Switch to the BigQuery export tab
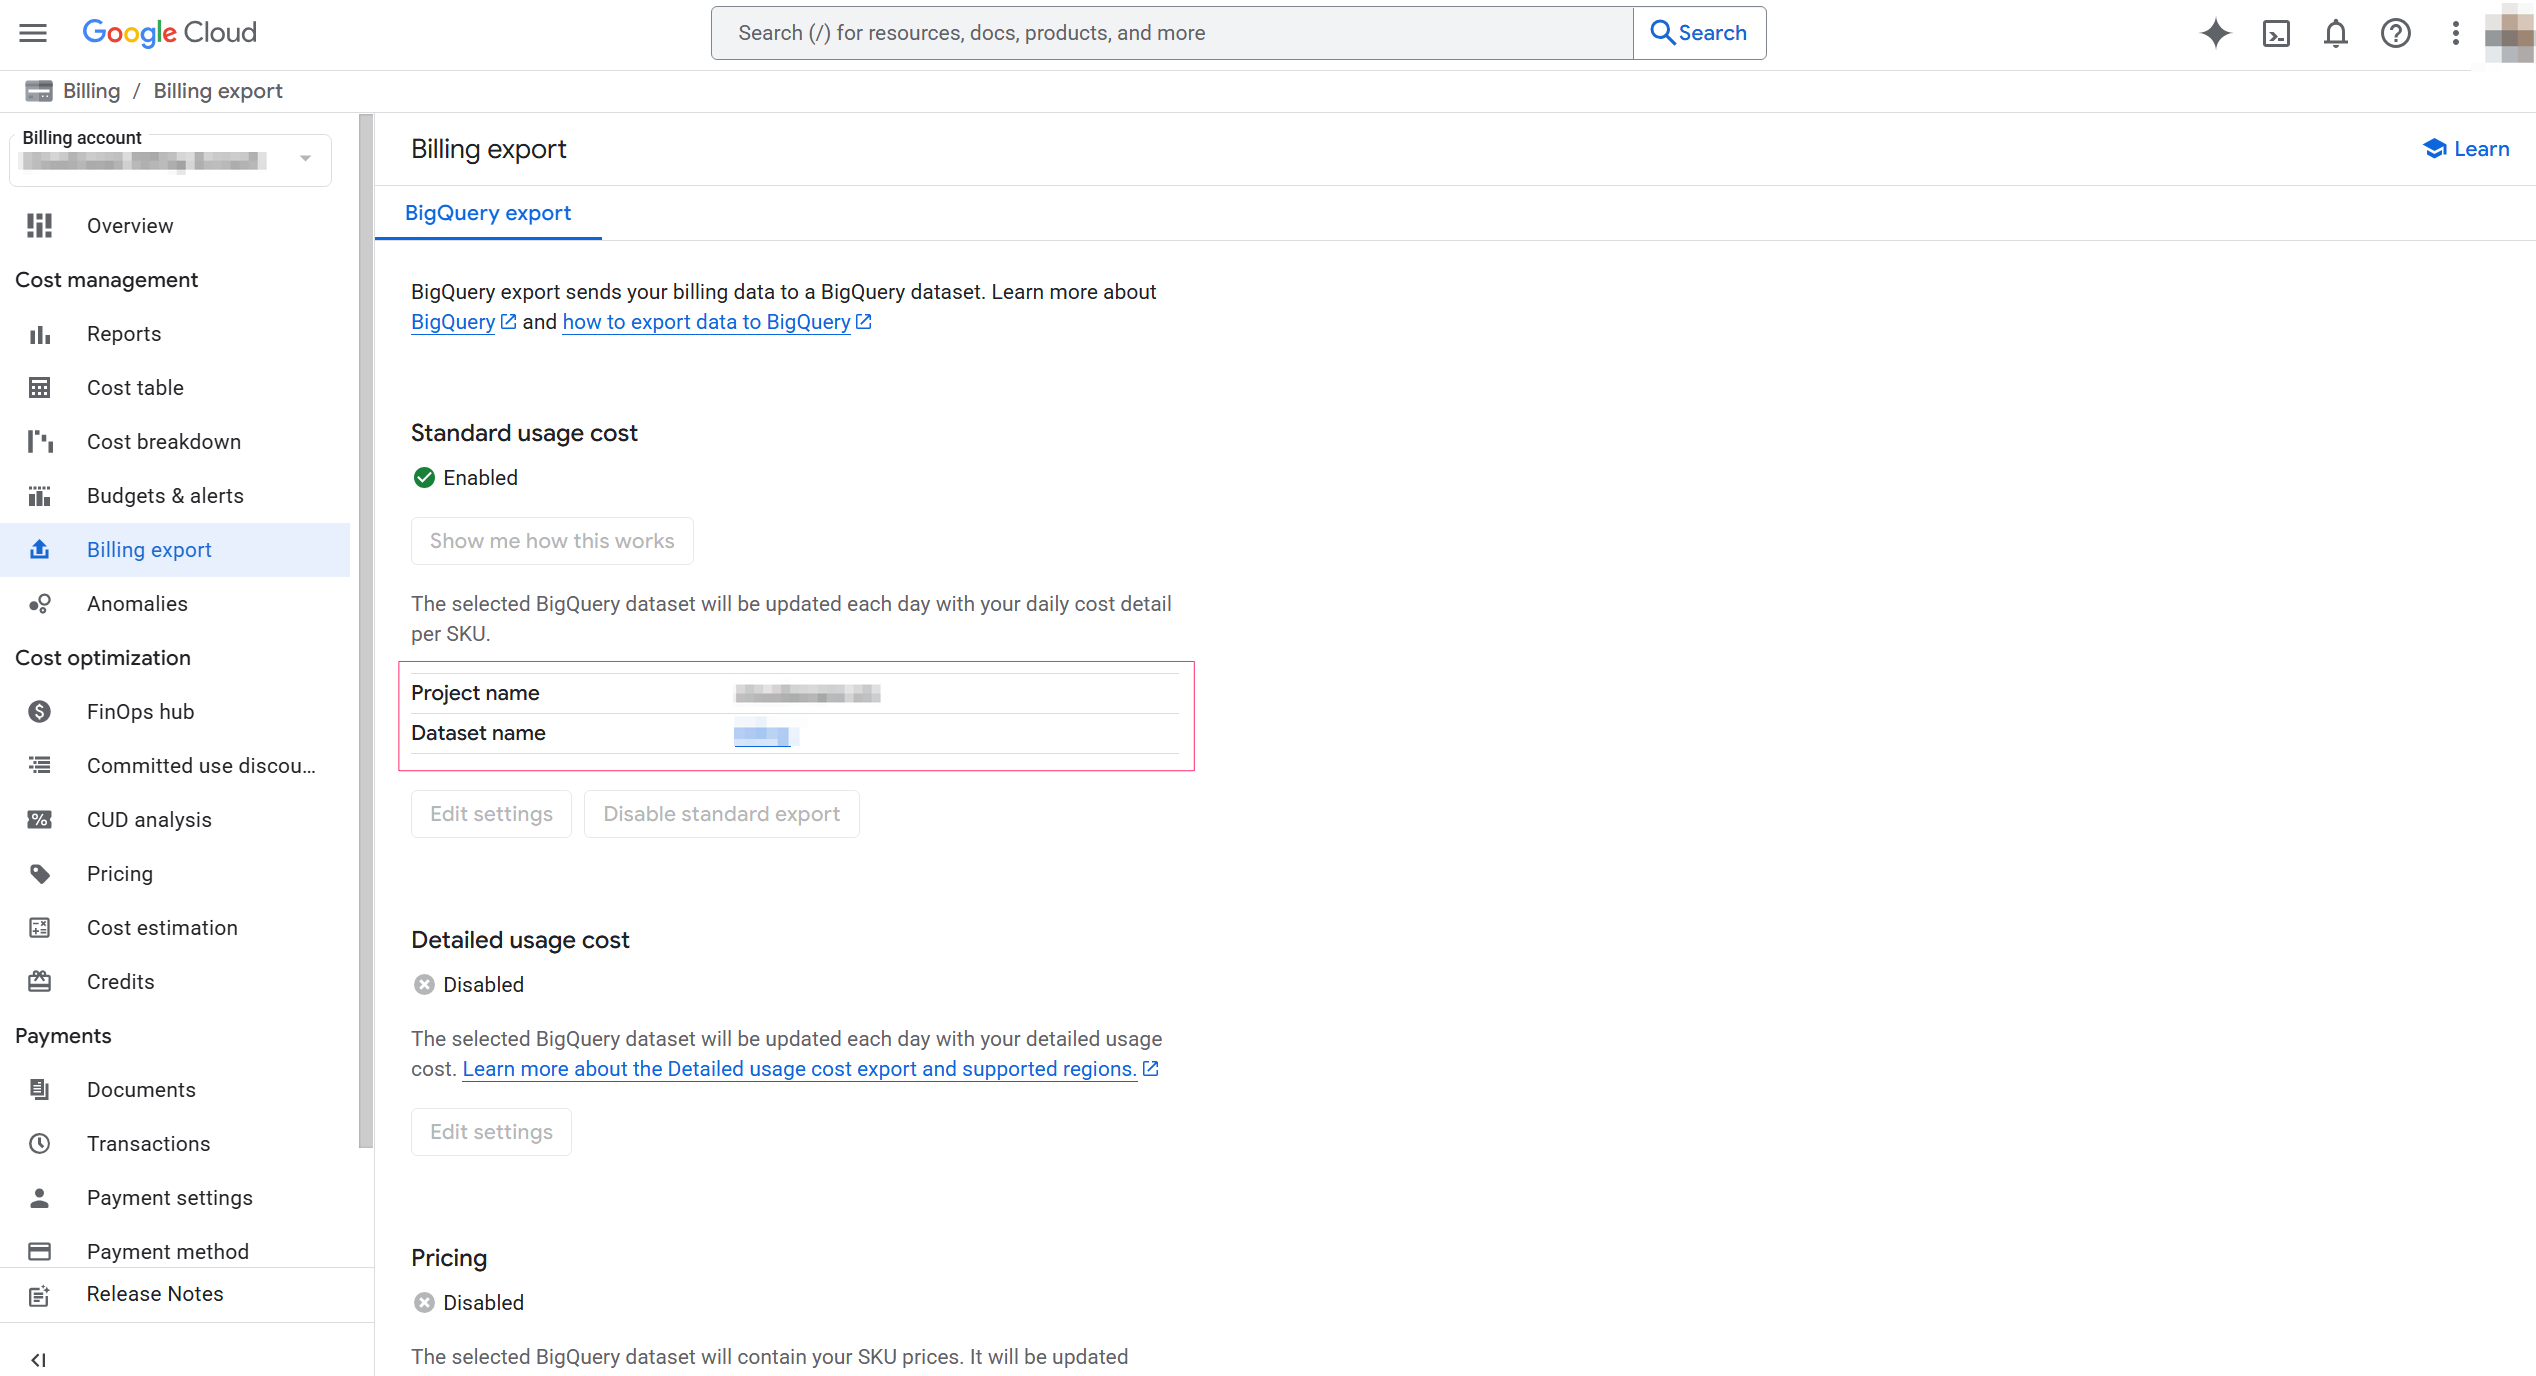This screenshot has height=1376, width=2536. [x=488, y=213]
